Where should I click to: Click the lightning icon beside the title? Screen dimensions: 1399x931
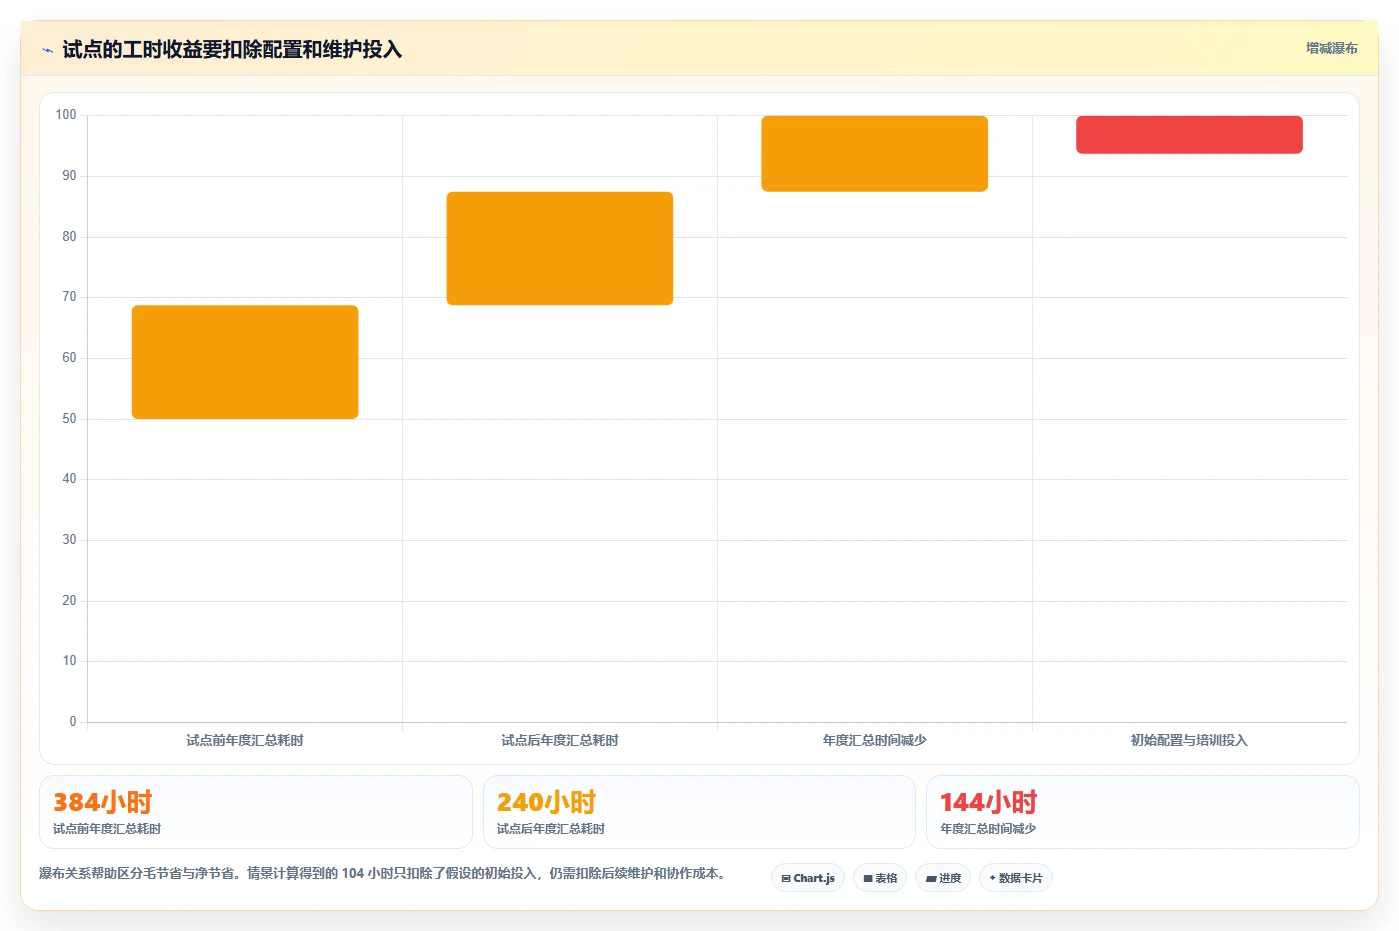[47, 50]
